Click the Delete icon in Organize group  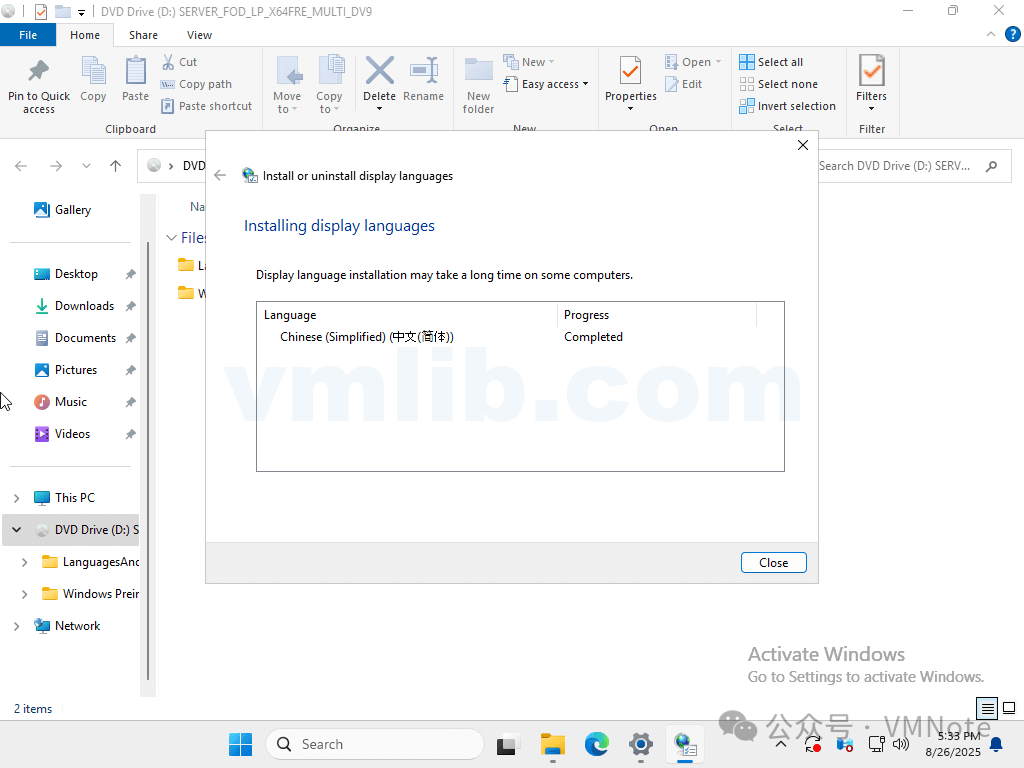pos(379,72)
